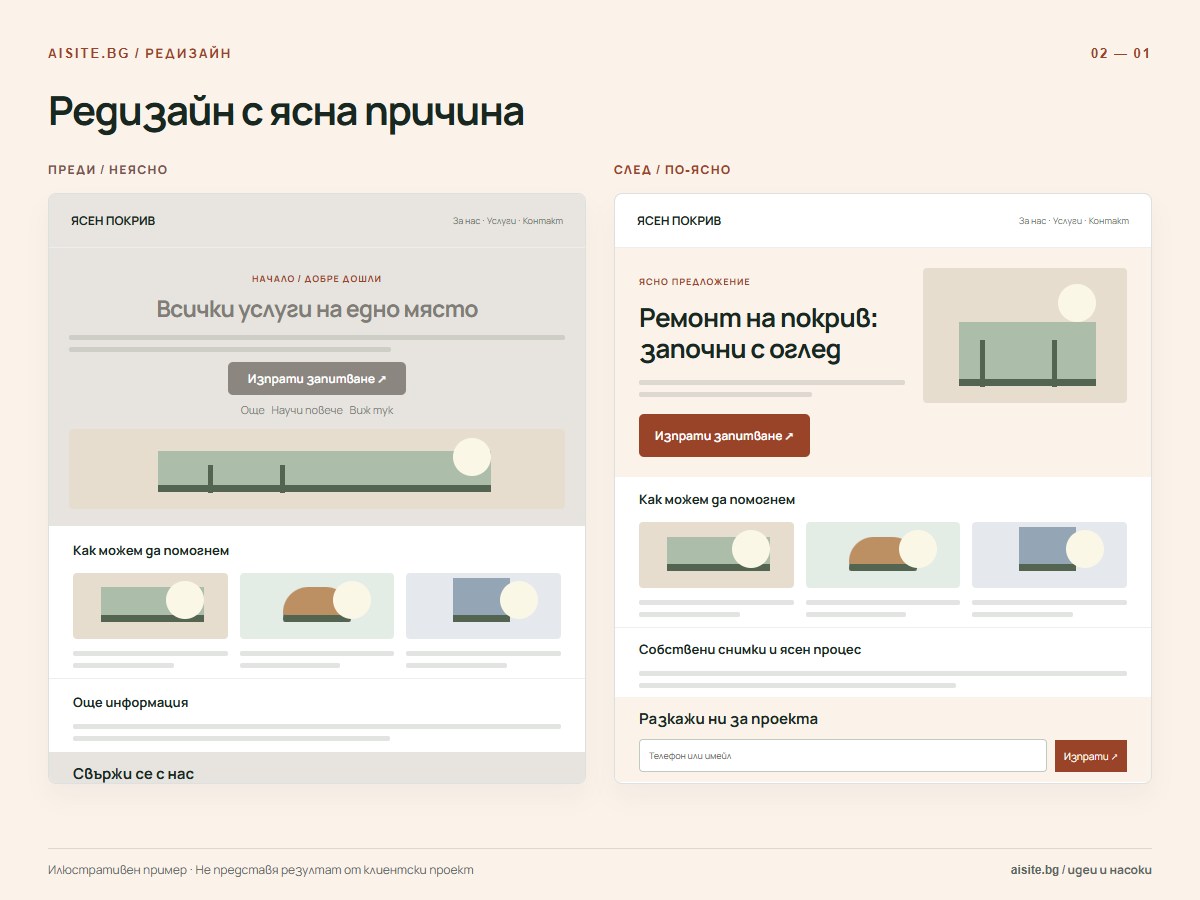Click 'Как можем да помогнем' in the after mockup

[717, 500]
